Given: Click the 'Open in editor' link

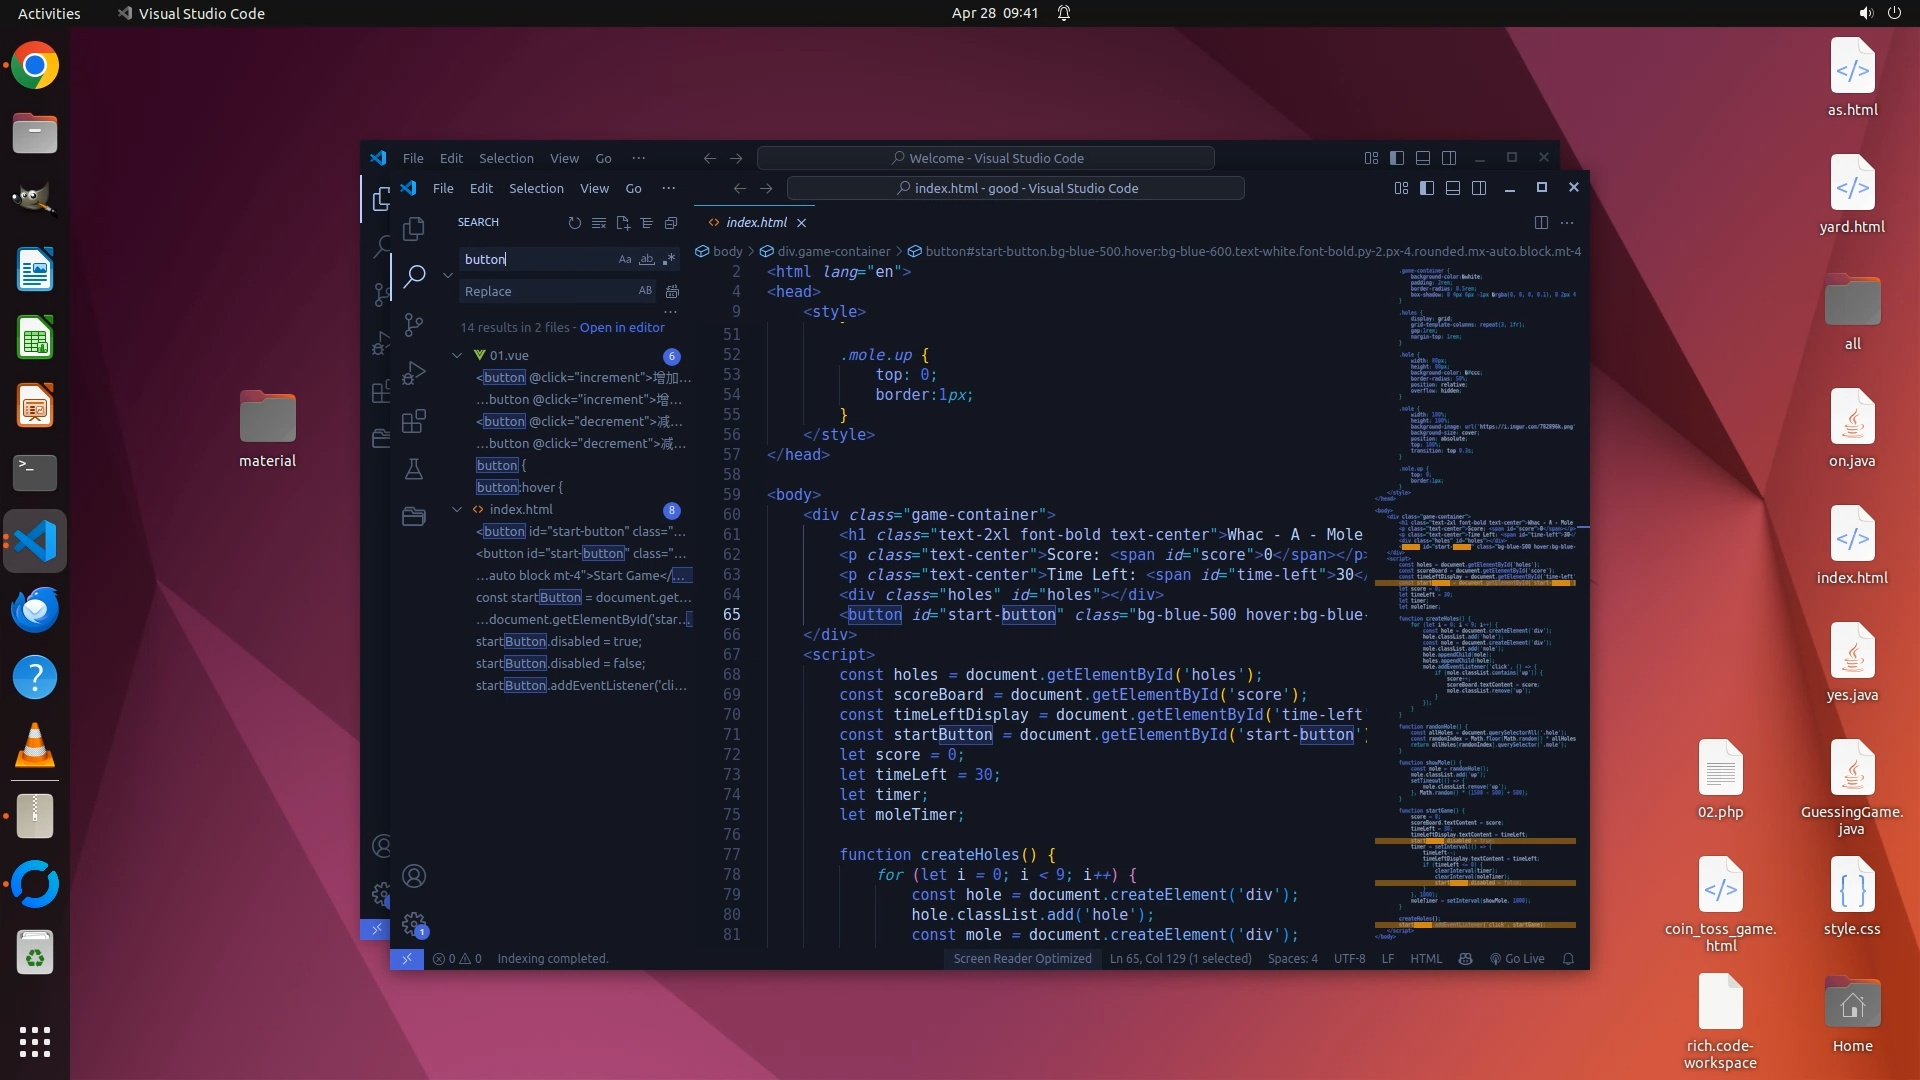Looking at the screenshot, I should [x=621, y=327].
